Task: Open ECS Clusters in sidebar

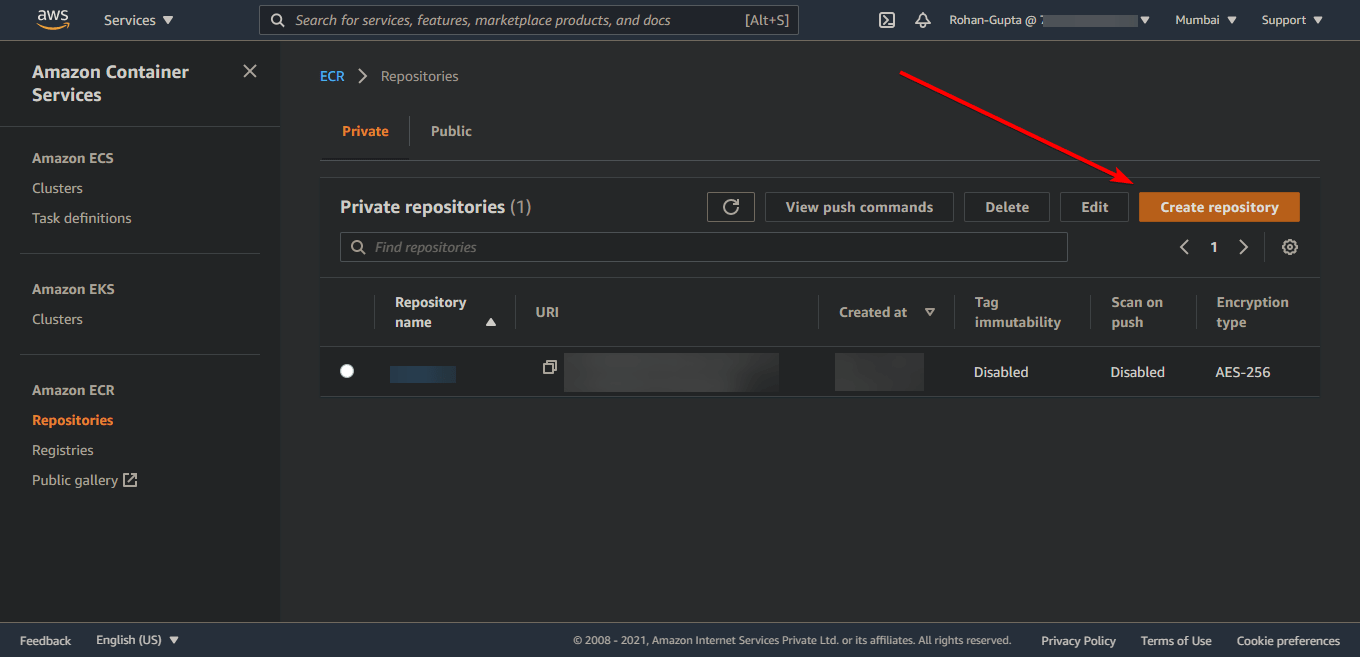Action: click(57, 188)
